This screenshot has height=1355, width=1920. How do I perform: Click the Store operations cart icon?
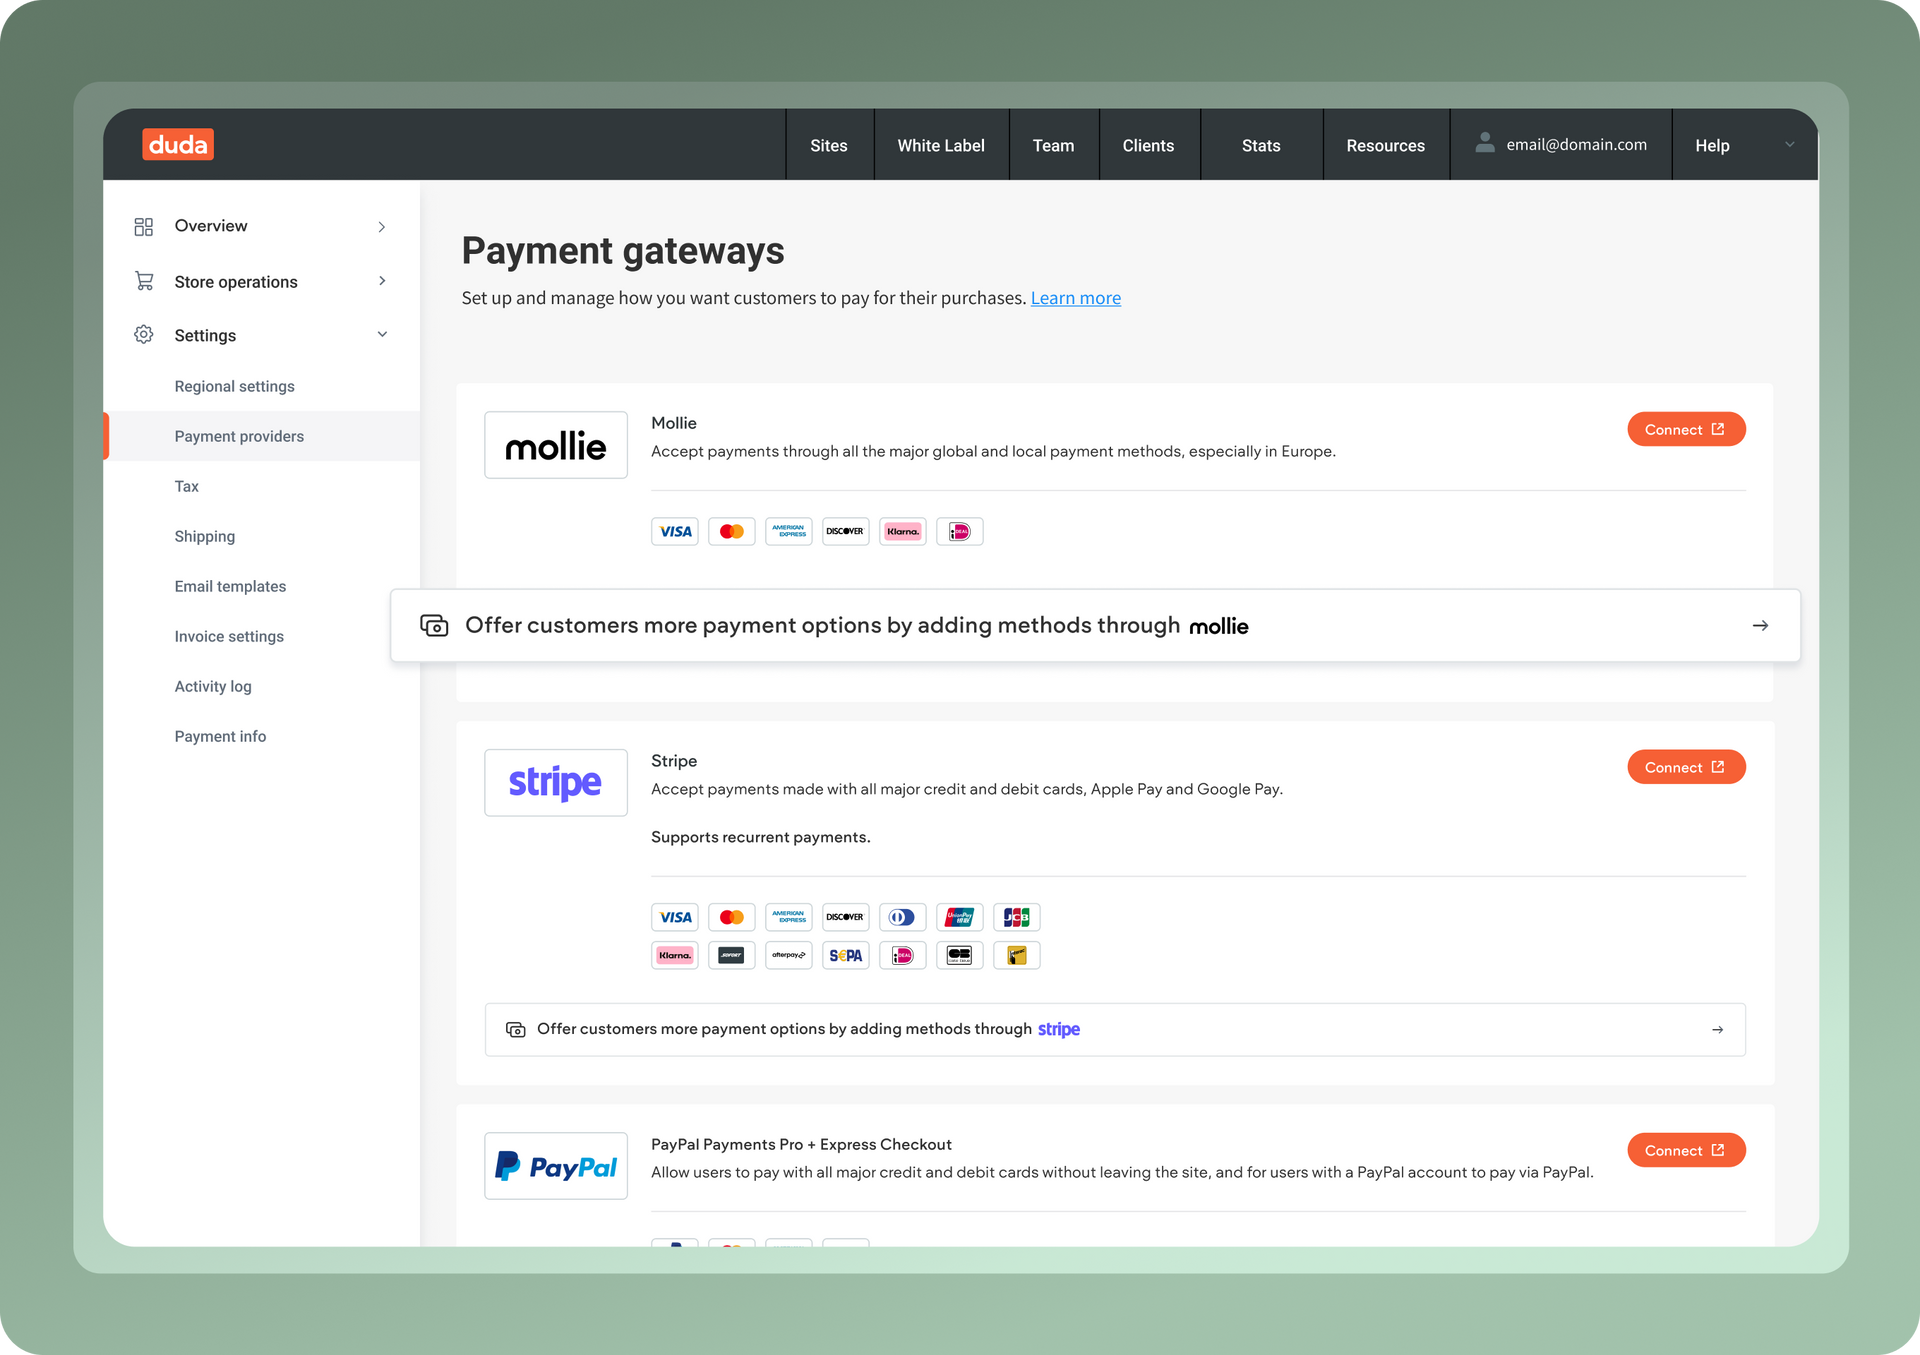[144, 281]
